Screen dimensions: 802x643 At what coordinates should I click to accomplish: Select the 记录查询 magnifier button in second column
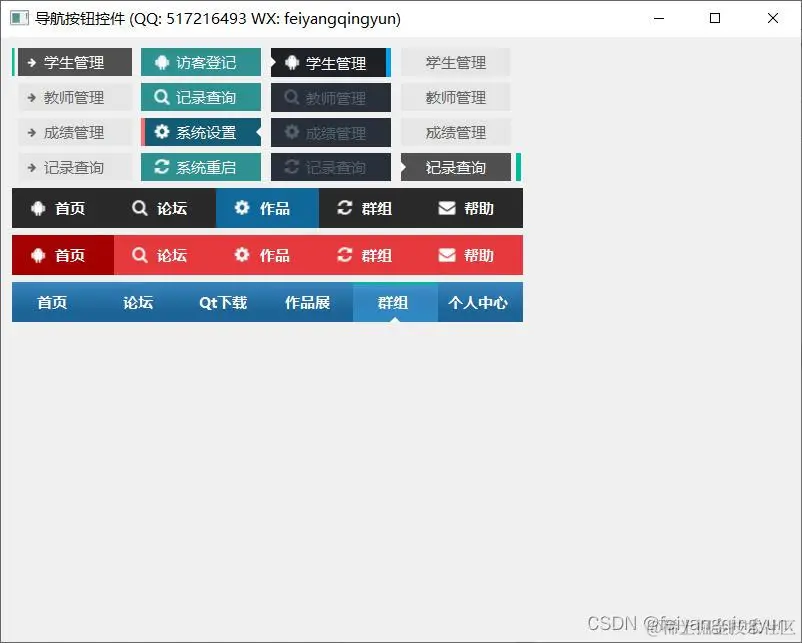pyautogui.click(x=200, y=97)
